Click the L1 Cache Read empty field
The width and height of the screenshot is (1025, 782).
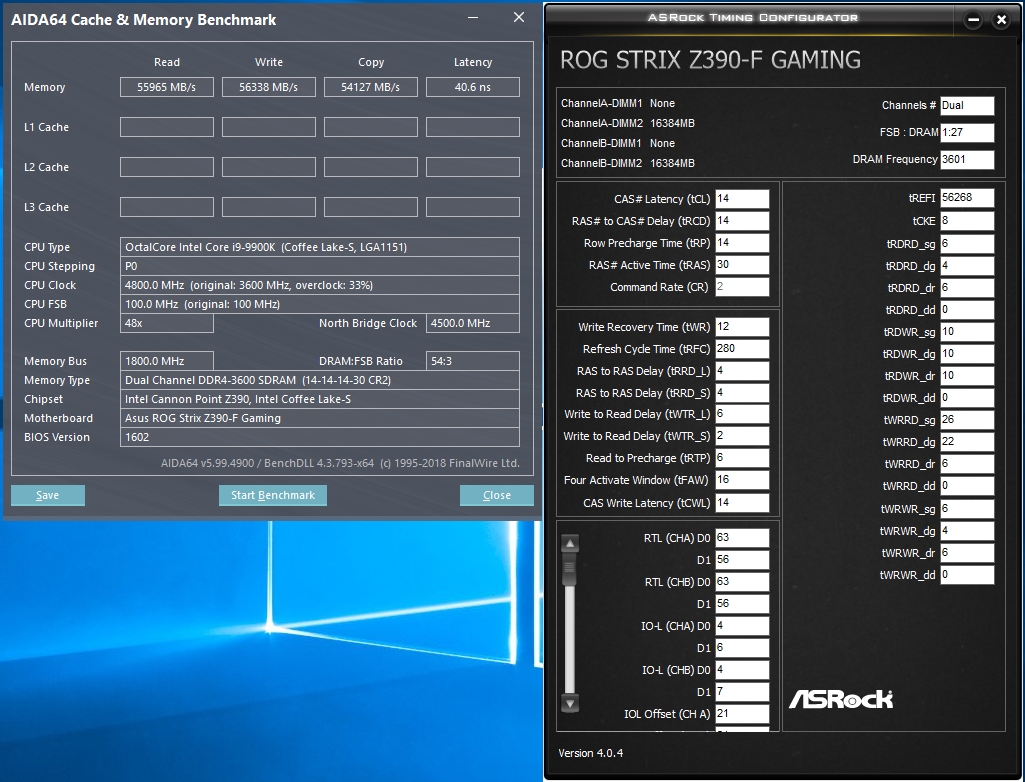(x=167, y=127)
